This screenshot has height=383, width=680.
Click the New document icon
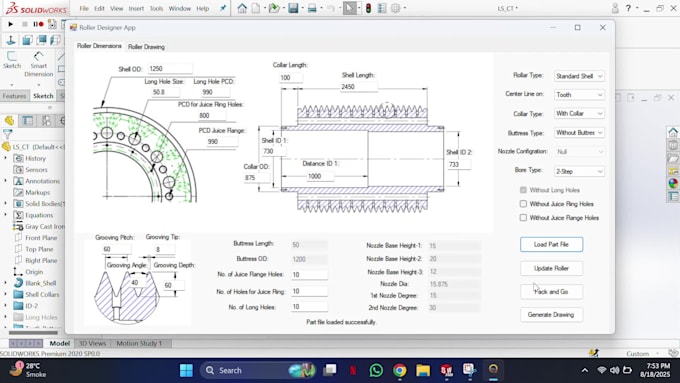click(x=256, y=8)
